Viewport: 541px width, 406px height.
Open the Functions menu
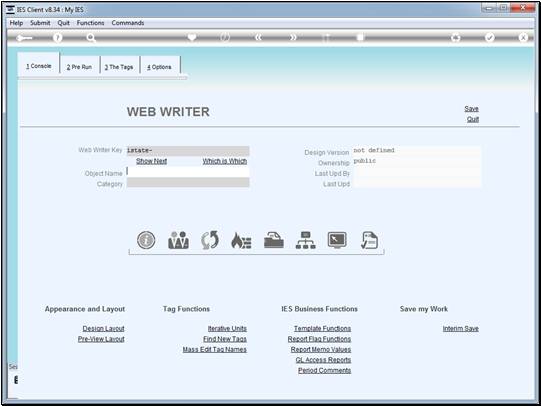pos(90,23)
